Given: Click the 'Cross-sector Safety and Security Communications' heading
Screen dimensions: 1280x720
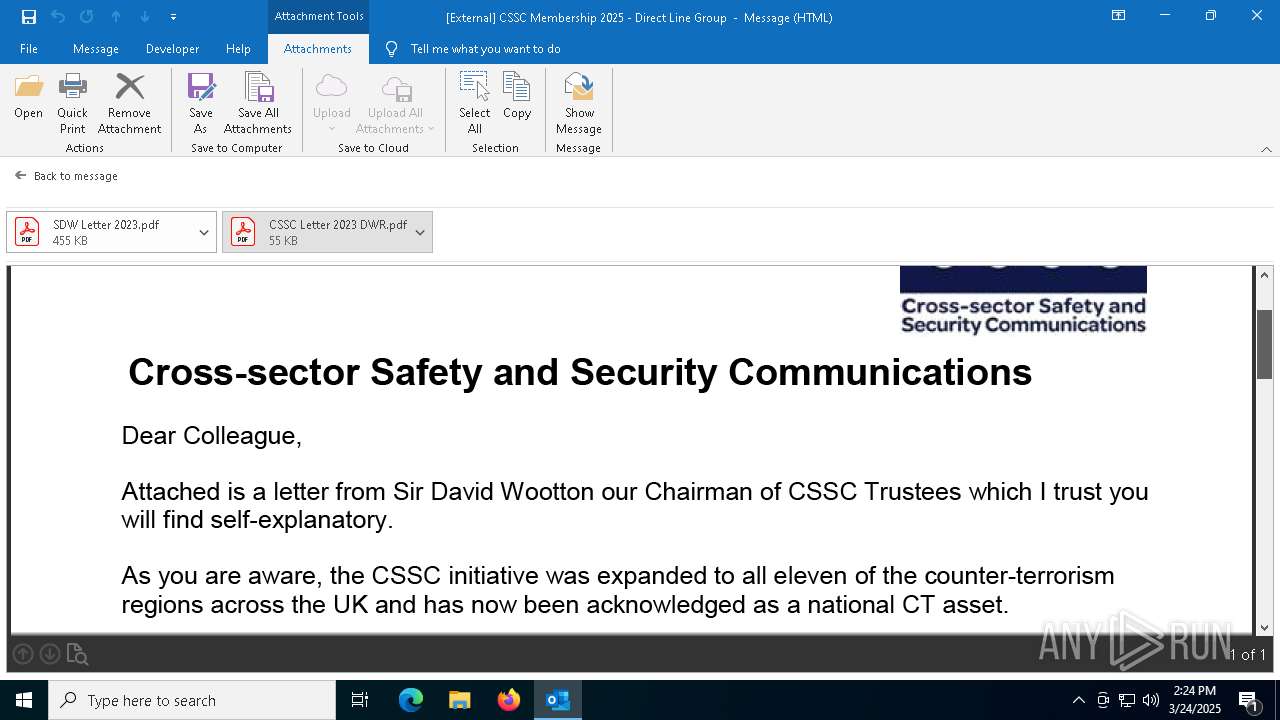Looking at the screenshot, I should tap(580, 373).
